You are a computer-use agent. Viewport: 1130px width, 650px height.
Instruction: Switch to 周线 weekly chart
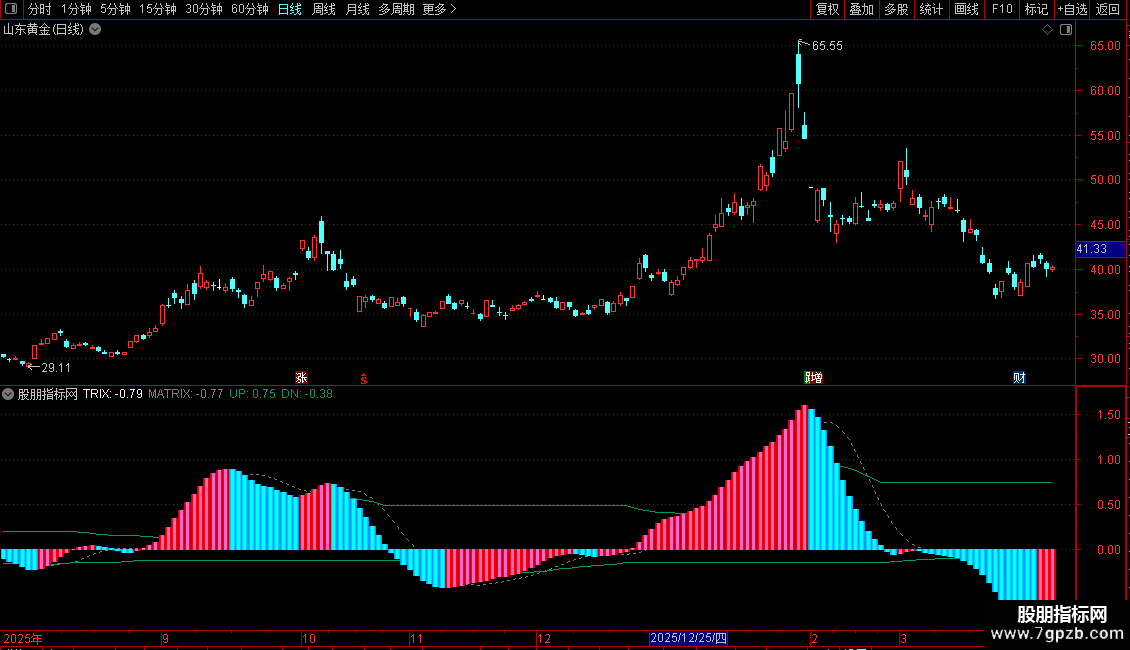(324, 9)
